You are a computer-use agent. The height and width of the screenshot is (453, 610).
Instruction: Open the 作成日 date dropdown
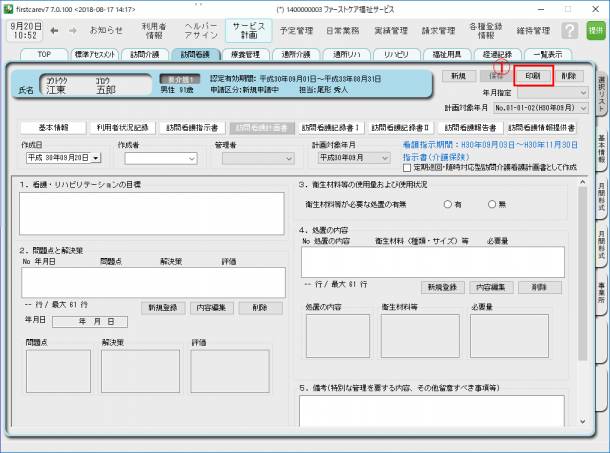coord(96,157)
